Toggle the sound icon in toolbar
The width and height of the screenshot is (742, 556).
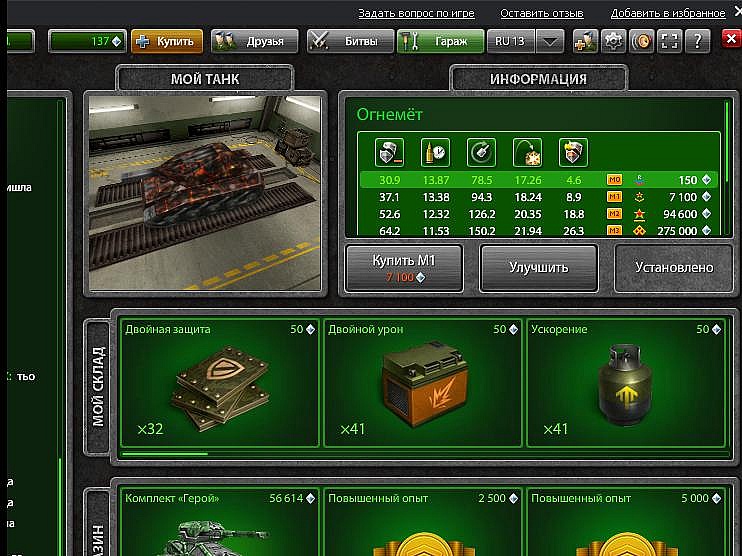pos(641,41)
